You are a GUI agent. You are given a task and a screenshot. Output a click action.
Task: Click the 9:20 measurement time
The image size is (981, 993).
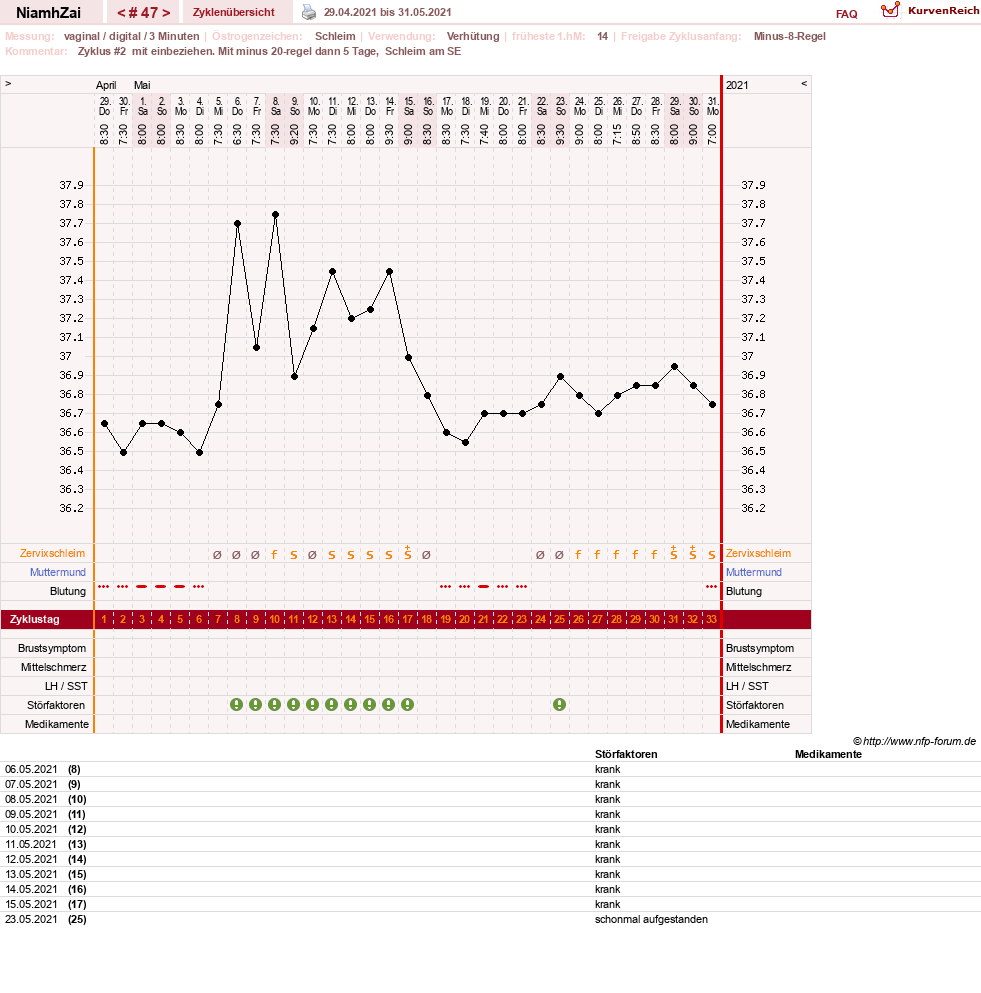tap(294, 134)
